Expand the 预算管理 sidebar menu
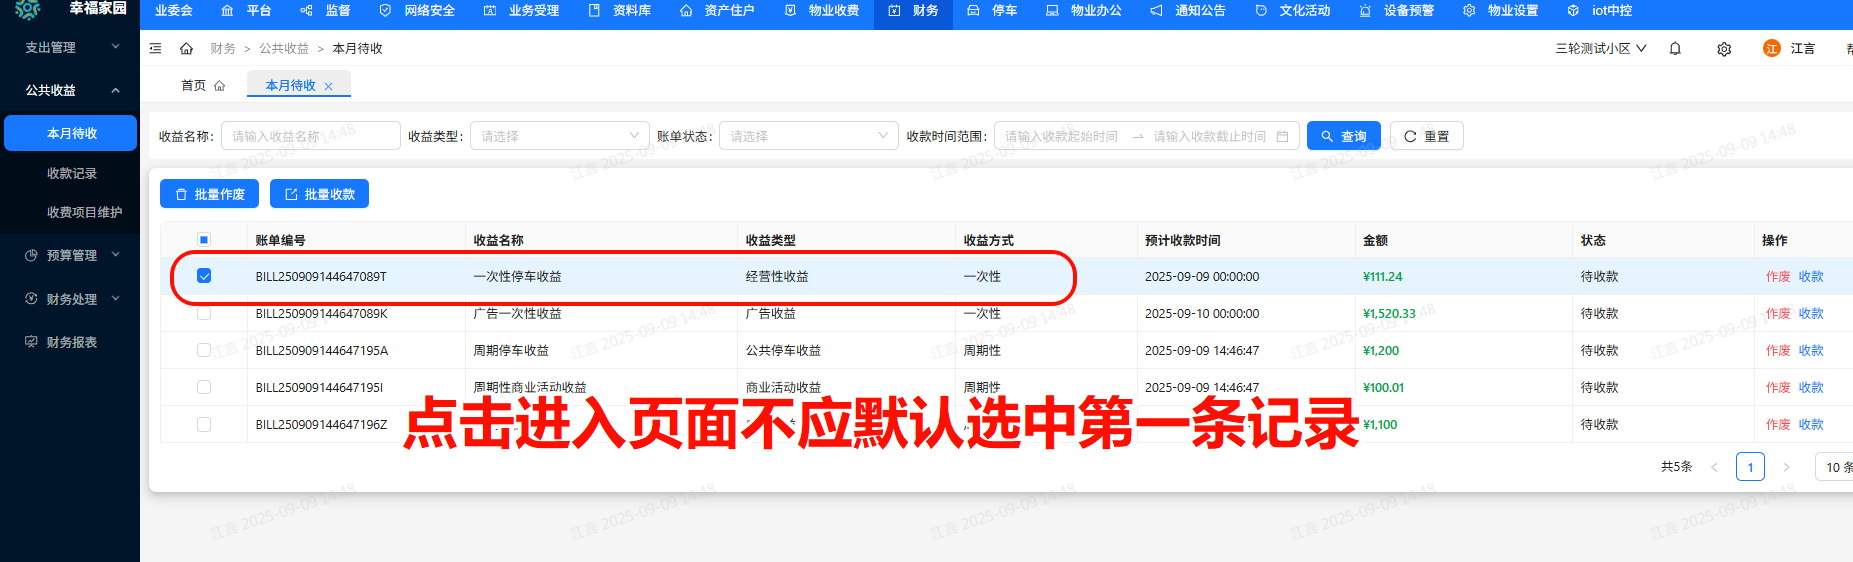 tap(70, 255)
